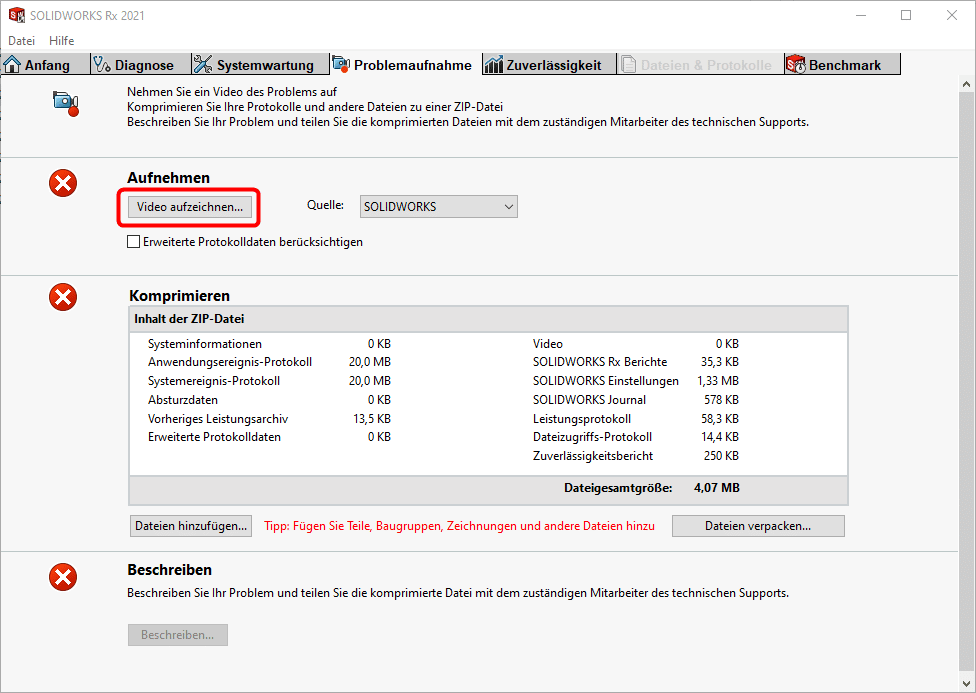
Task: Switch to the Diagnose tab
Action: click(134, 65)
